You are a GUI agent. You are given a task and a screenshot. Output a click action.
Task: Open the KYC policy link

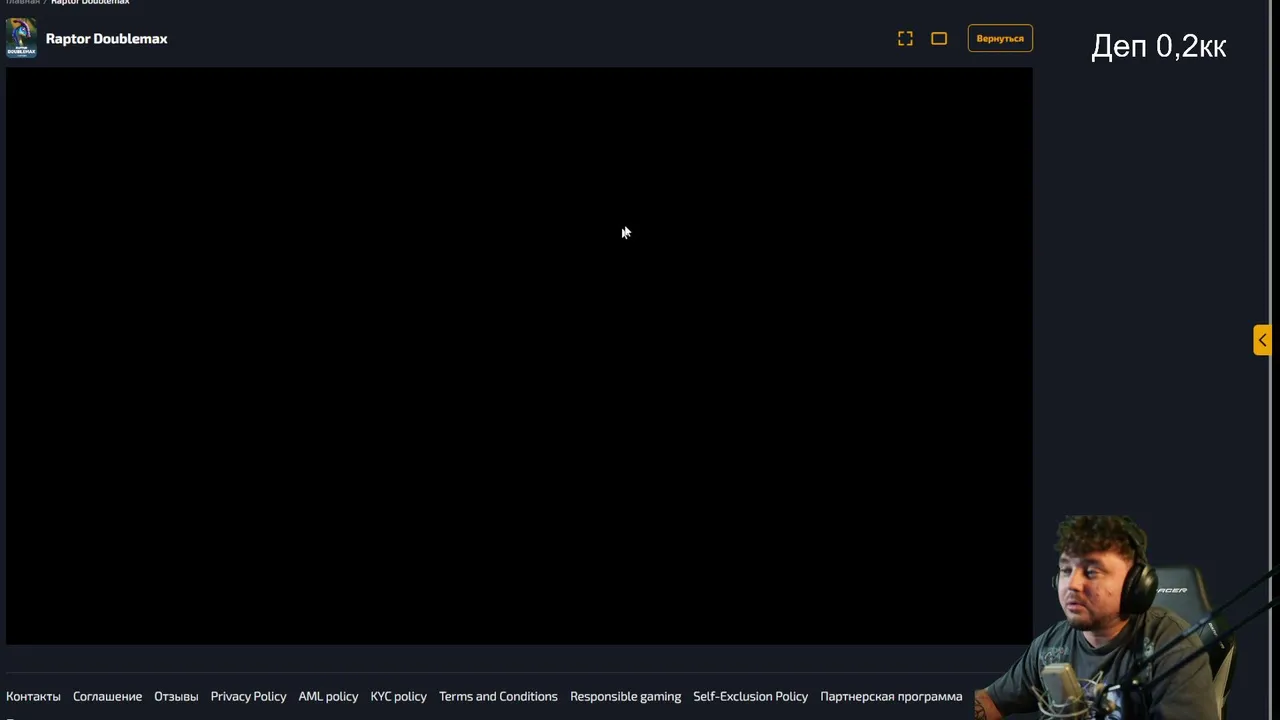(398, 696)
